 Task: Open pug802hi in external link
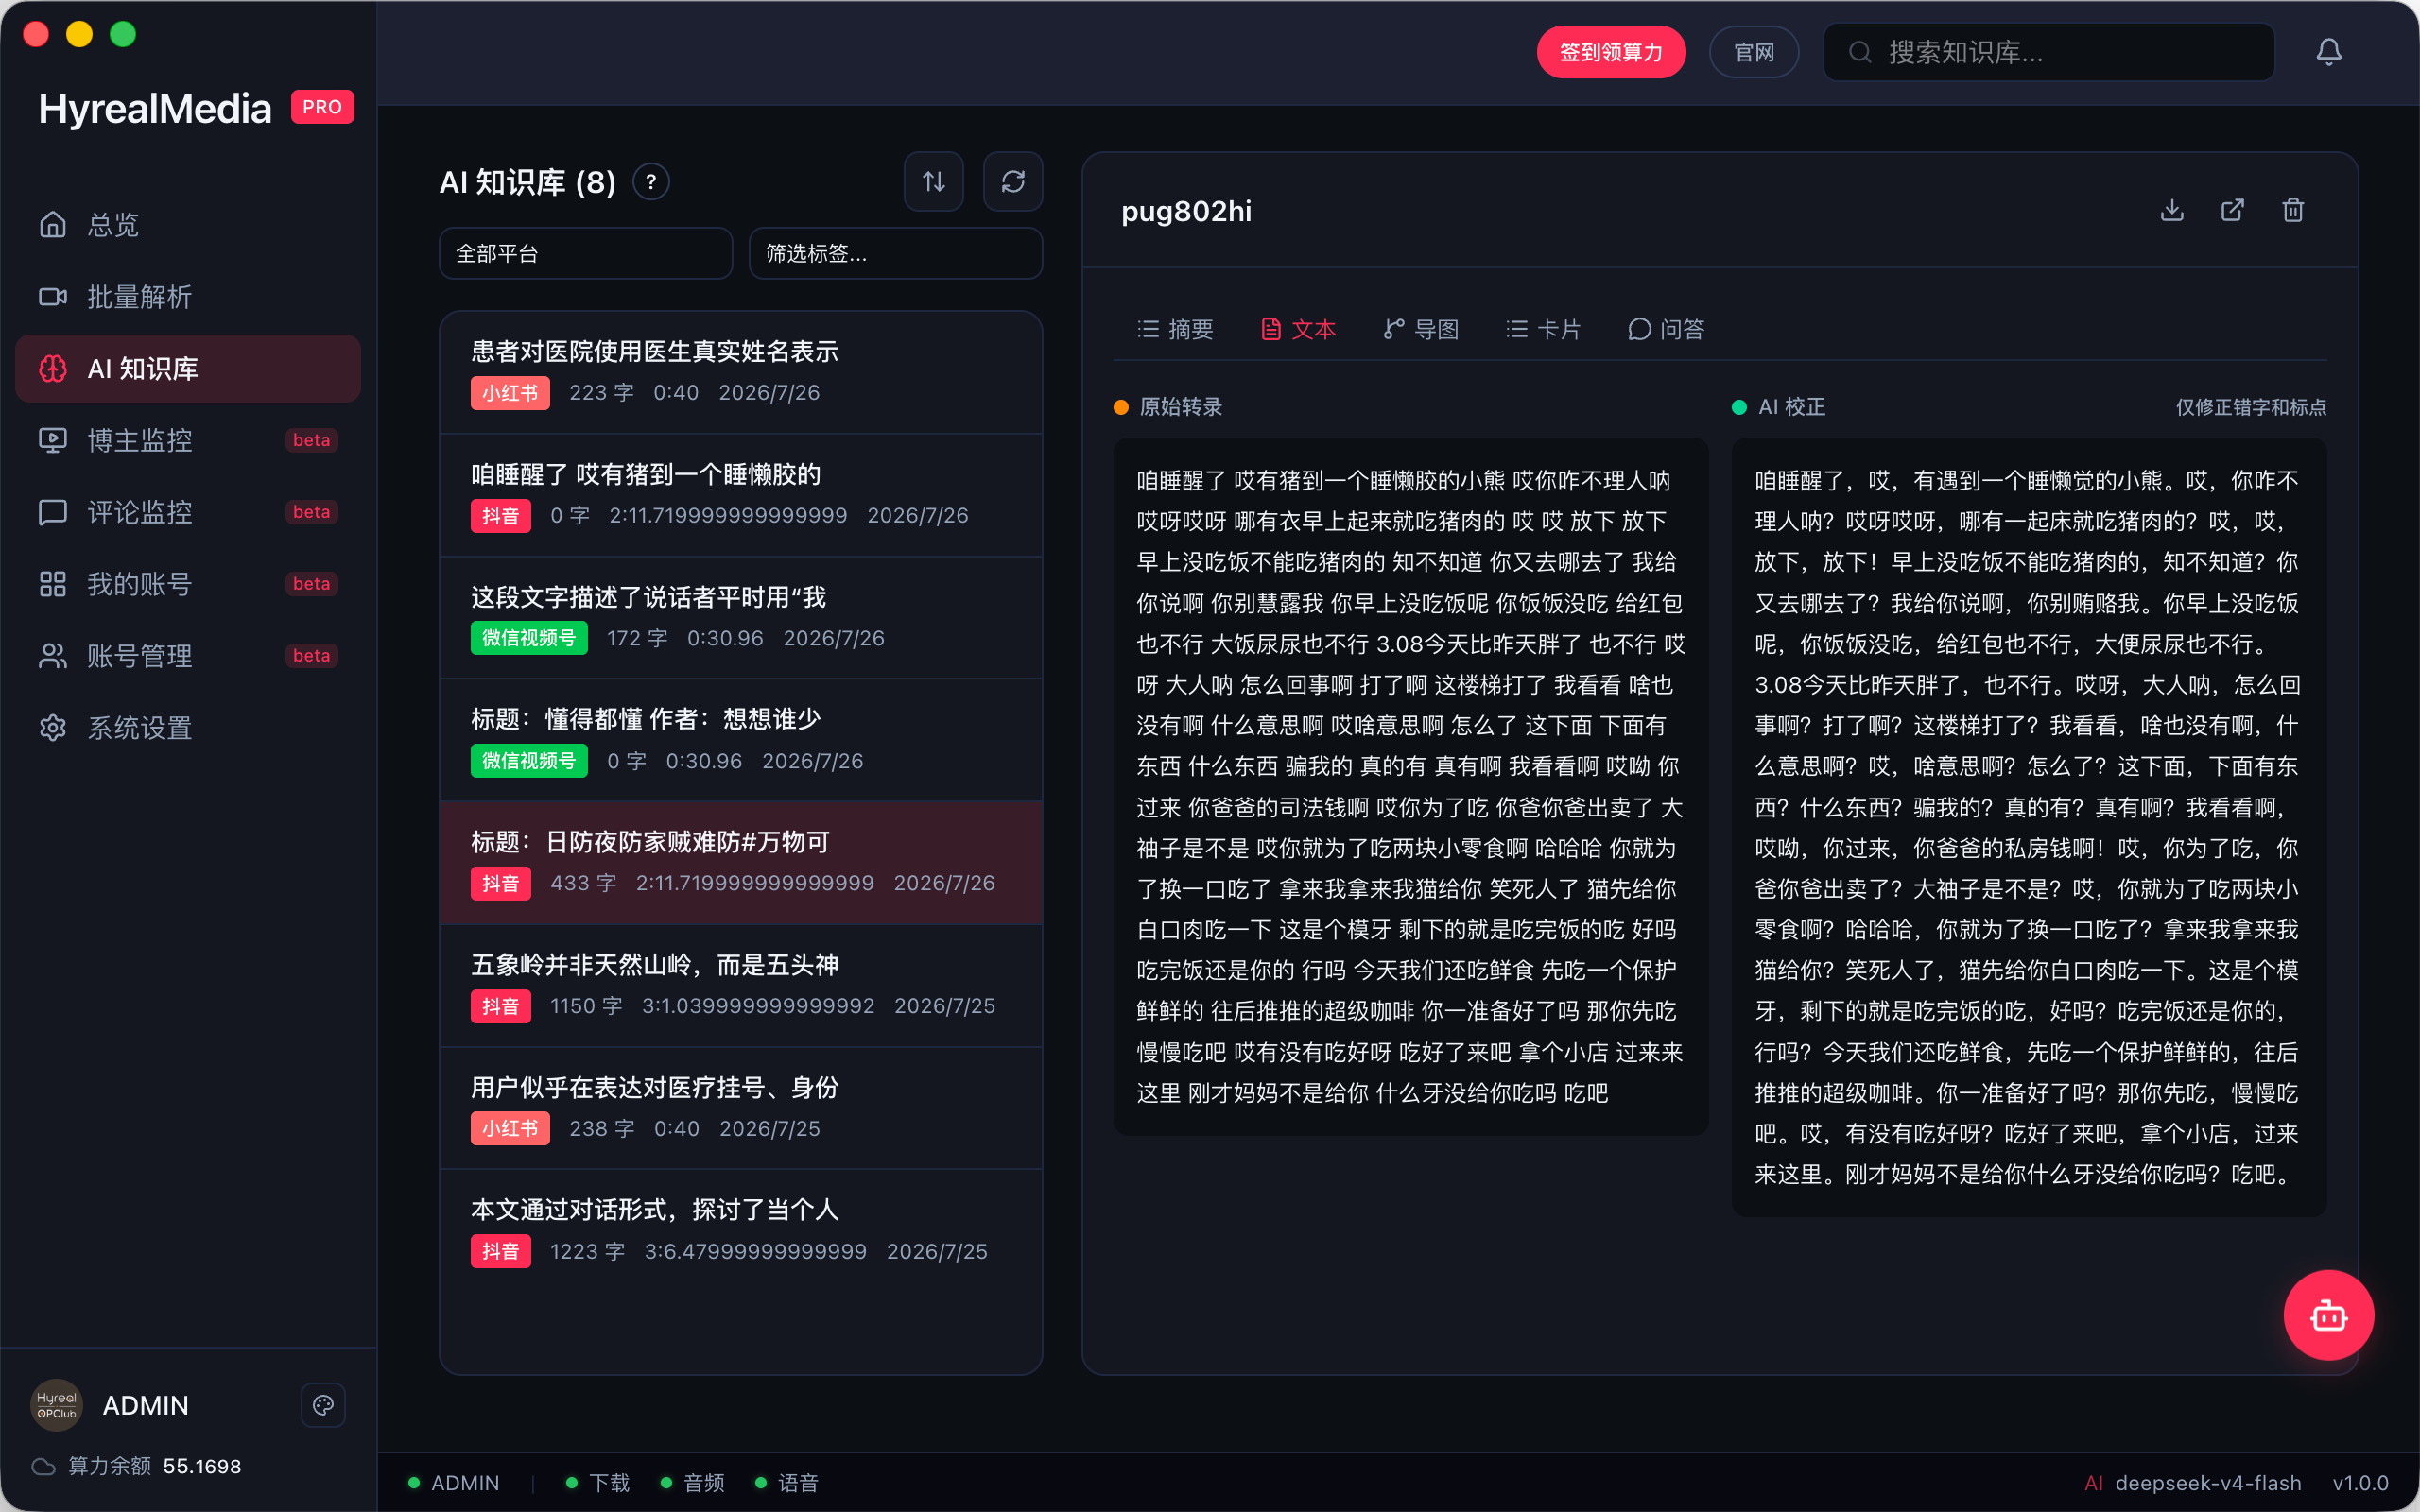coord(2233,210)
